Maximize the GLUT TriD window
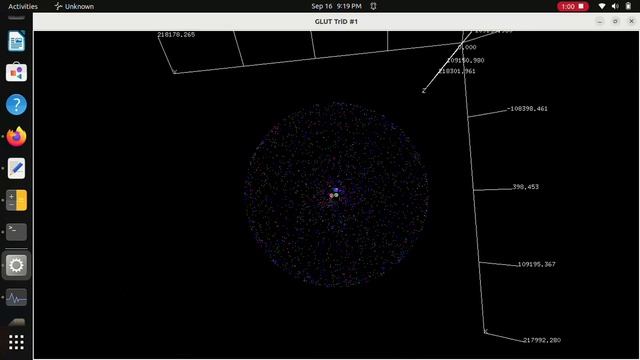Screen dimensions: 640x360 [x=615, y=21]
